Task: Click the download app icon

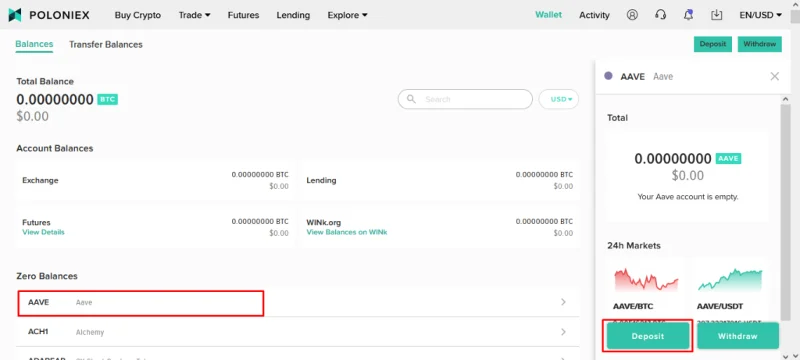Action: point(717,15)
